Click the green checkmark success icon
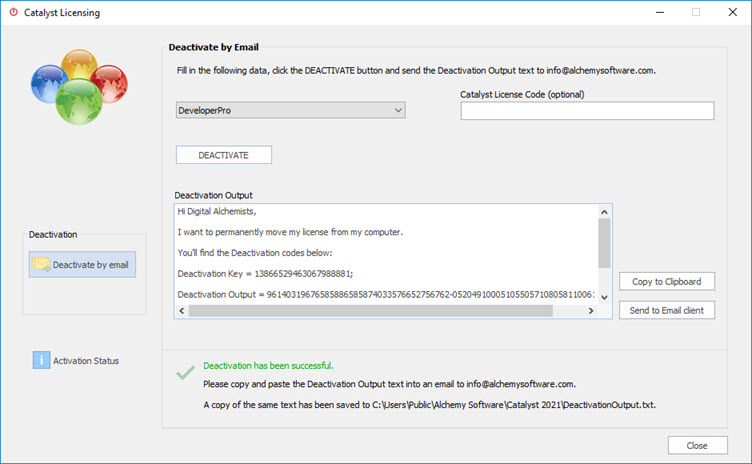The height and width of the screenshot is (464, 752). tap(185, 372)
